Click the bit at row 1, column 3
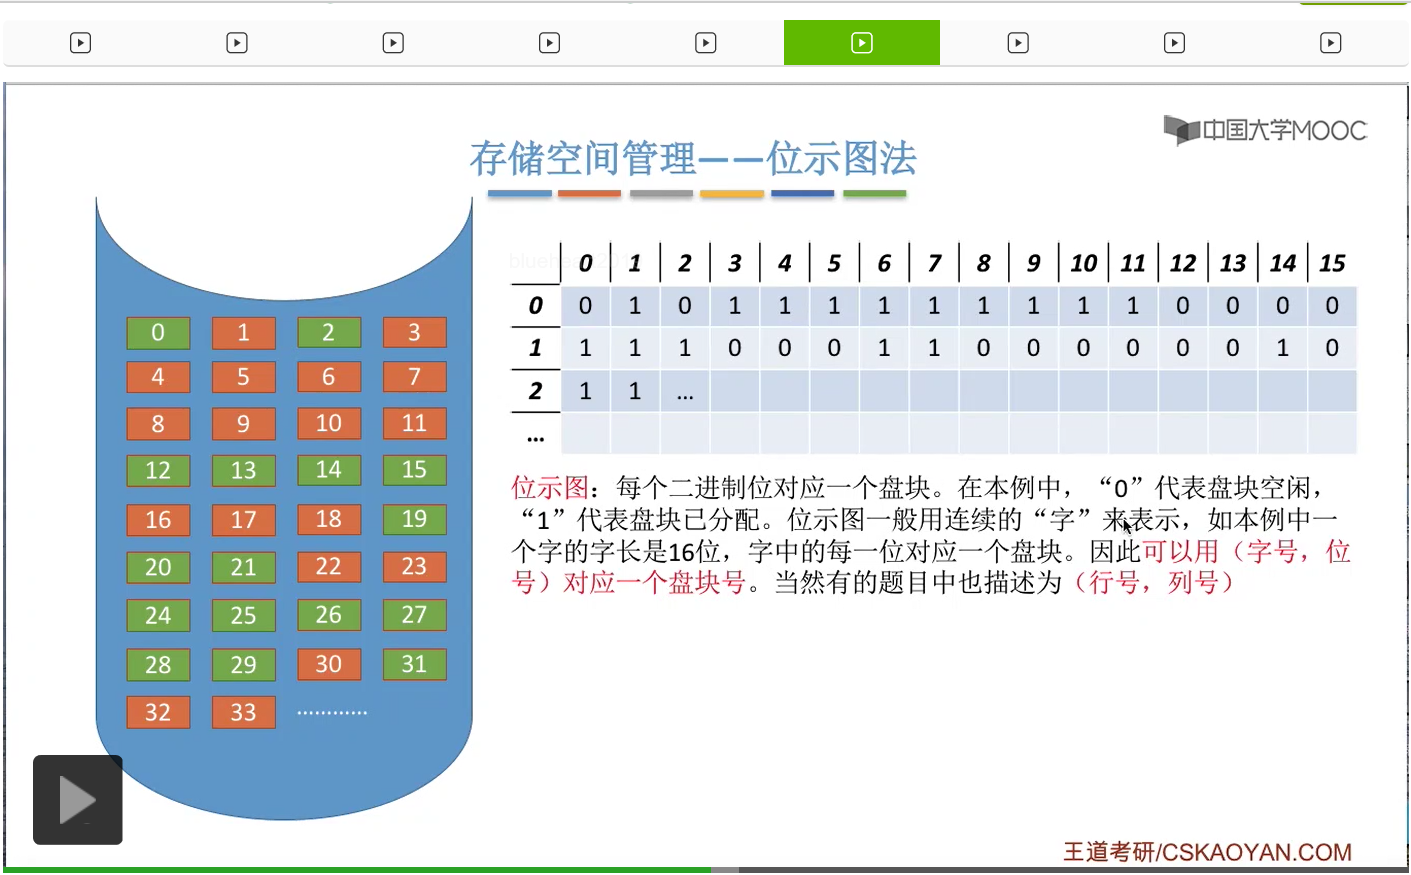 [735, 348]
